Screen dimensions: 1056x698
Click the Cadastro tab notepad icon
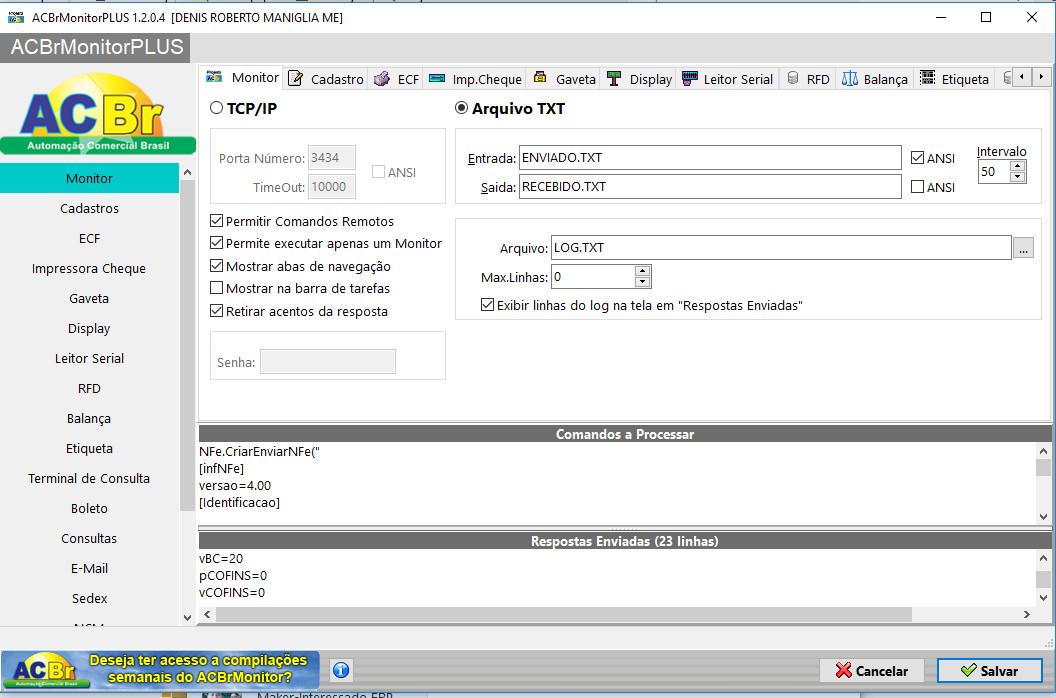point(295,79)
